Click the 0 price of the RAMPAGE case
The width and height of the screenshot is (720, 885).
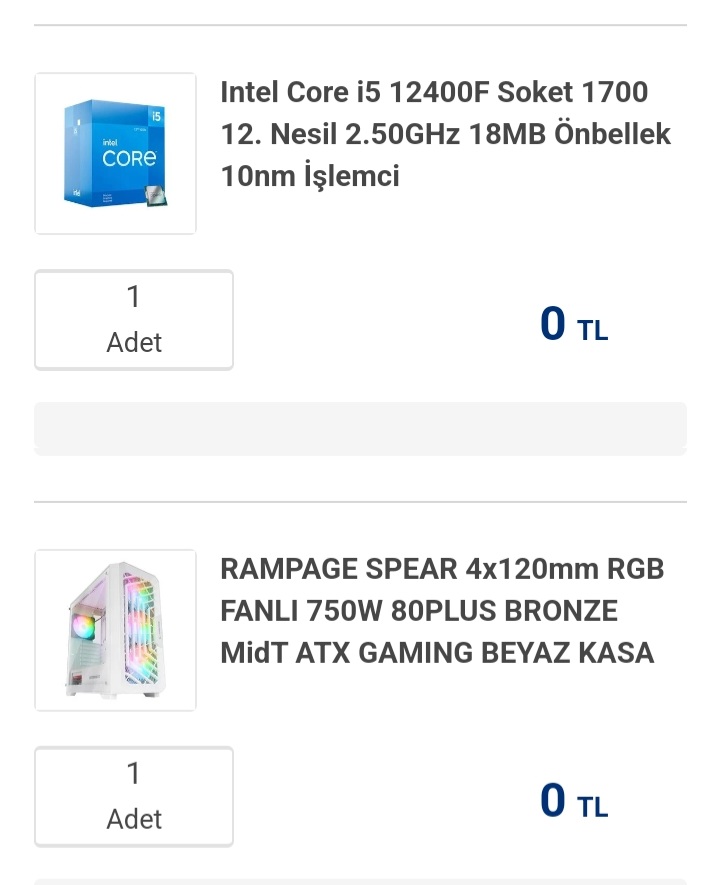point(553,800)
